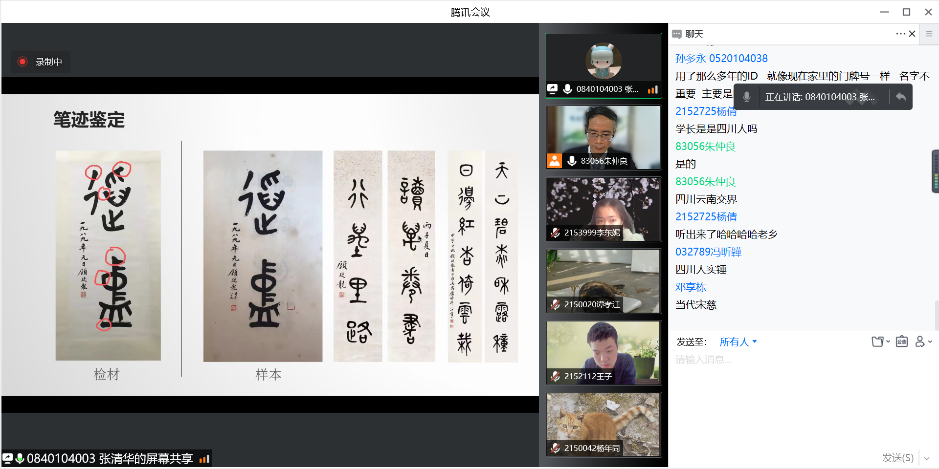Click microphone icon in the speaking-now popup
939x469 pixels.
pos(746,97)
